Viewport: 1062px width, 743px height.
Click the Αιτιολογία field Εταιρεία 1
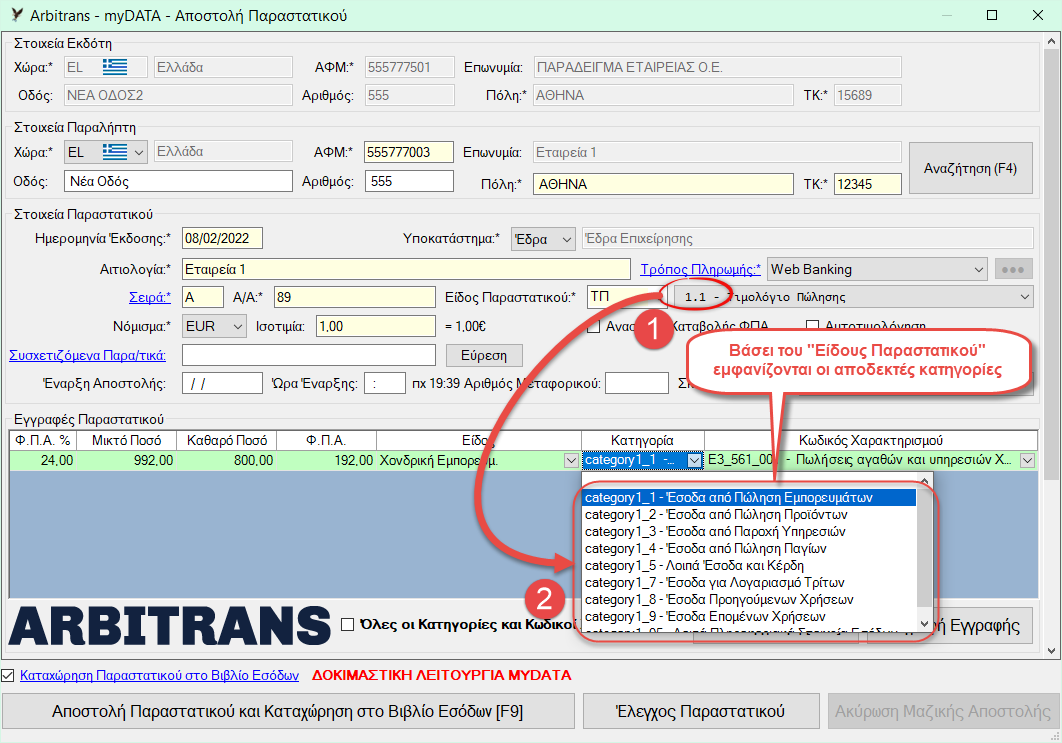[406, 269]
